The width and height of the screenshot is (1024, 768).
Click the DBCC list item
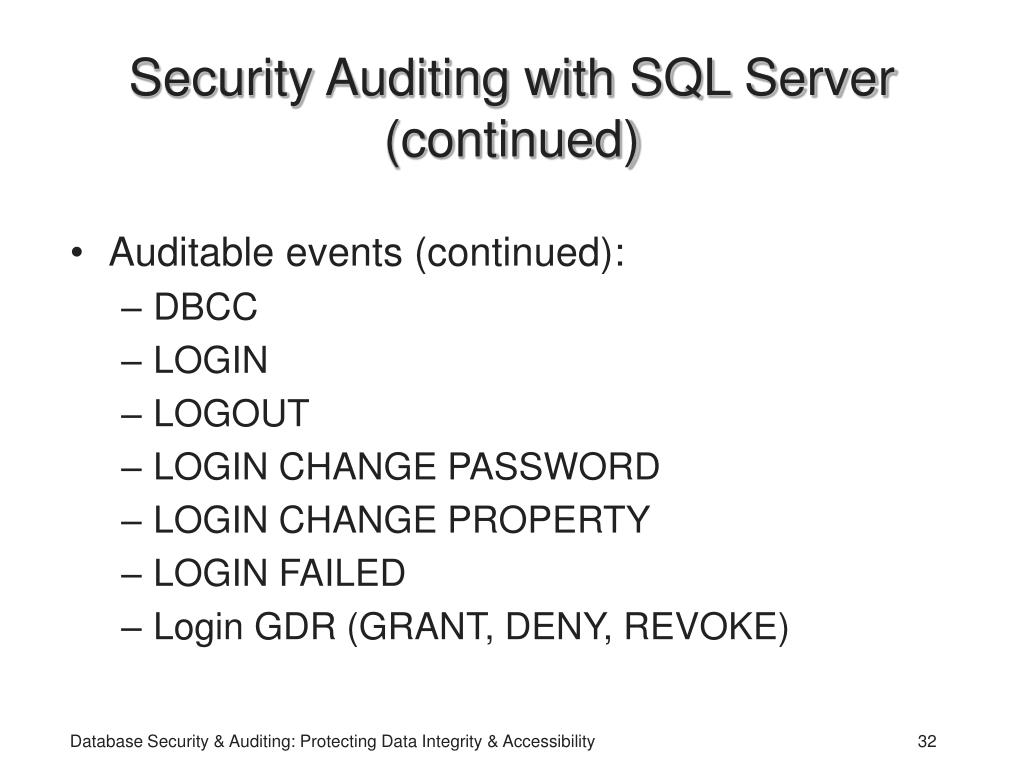206,307
